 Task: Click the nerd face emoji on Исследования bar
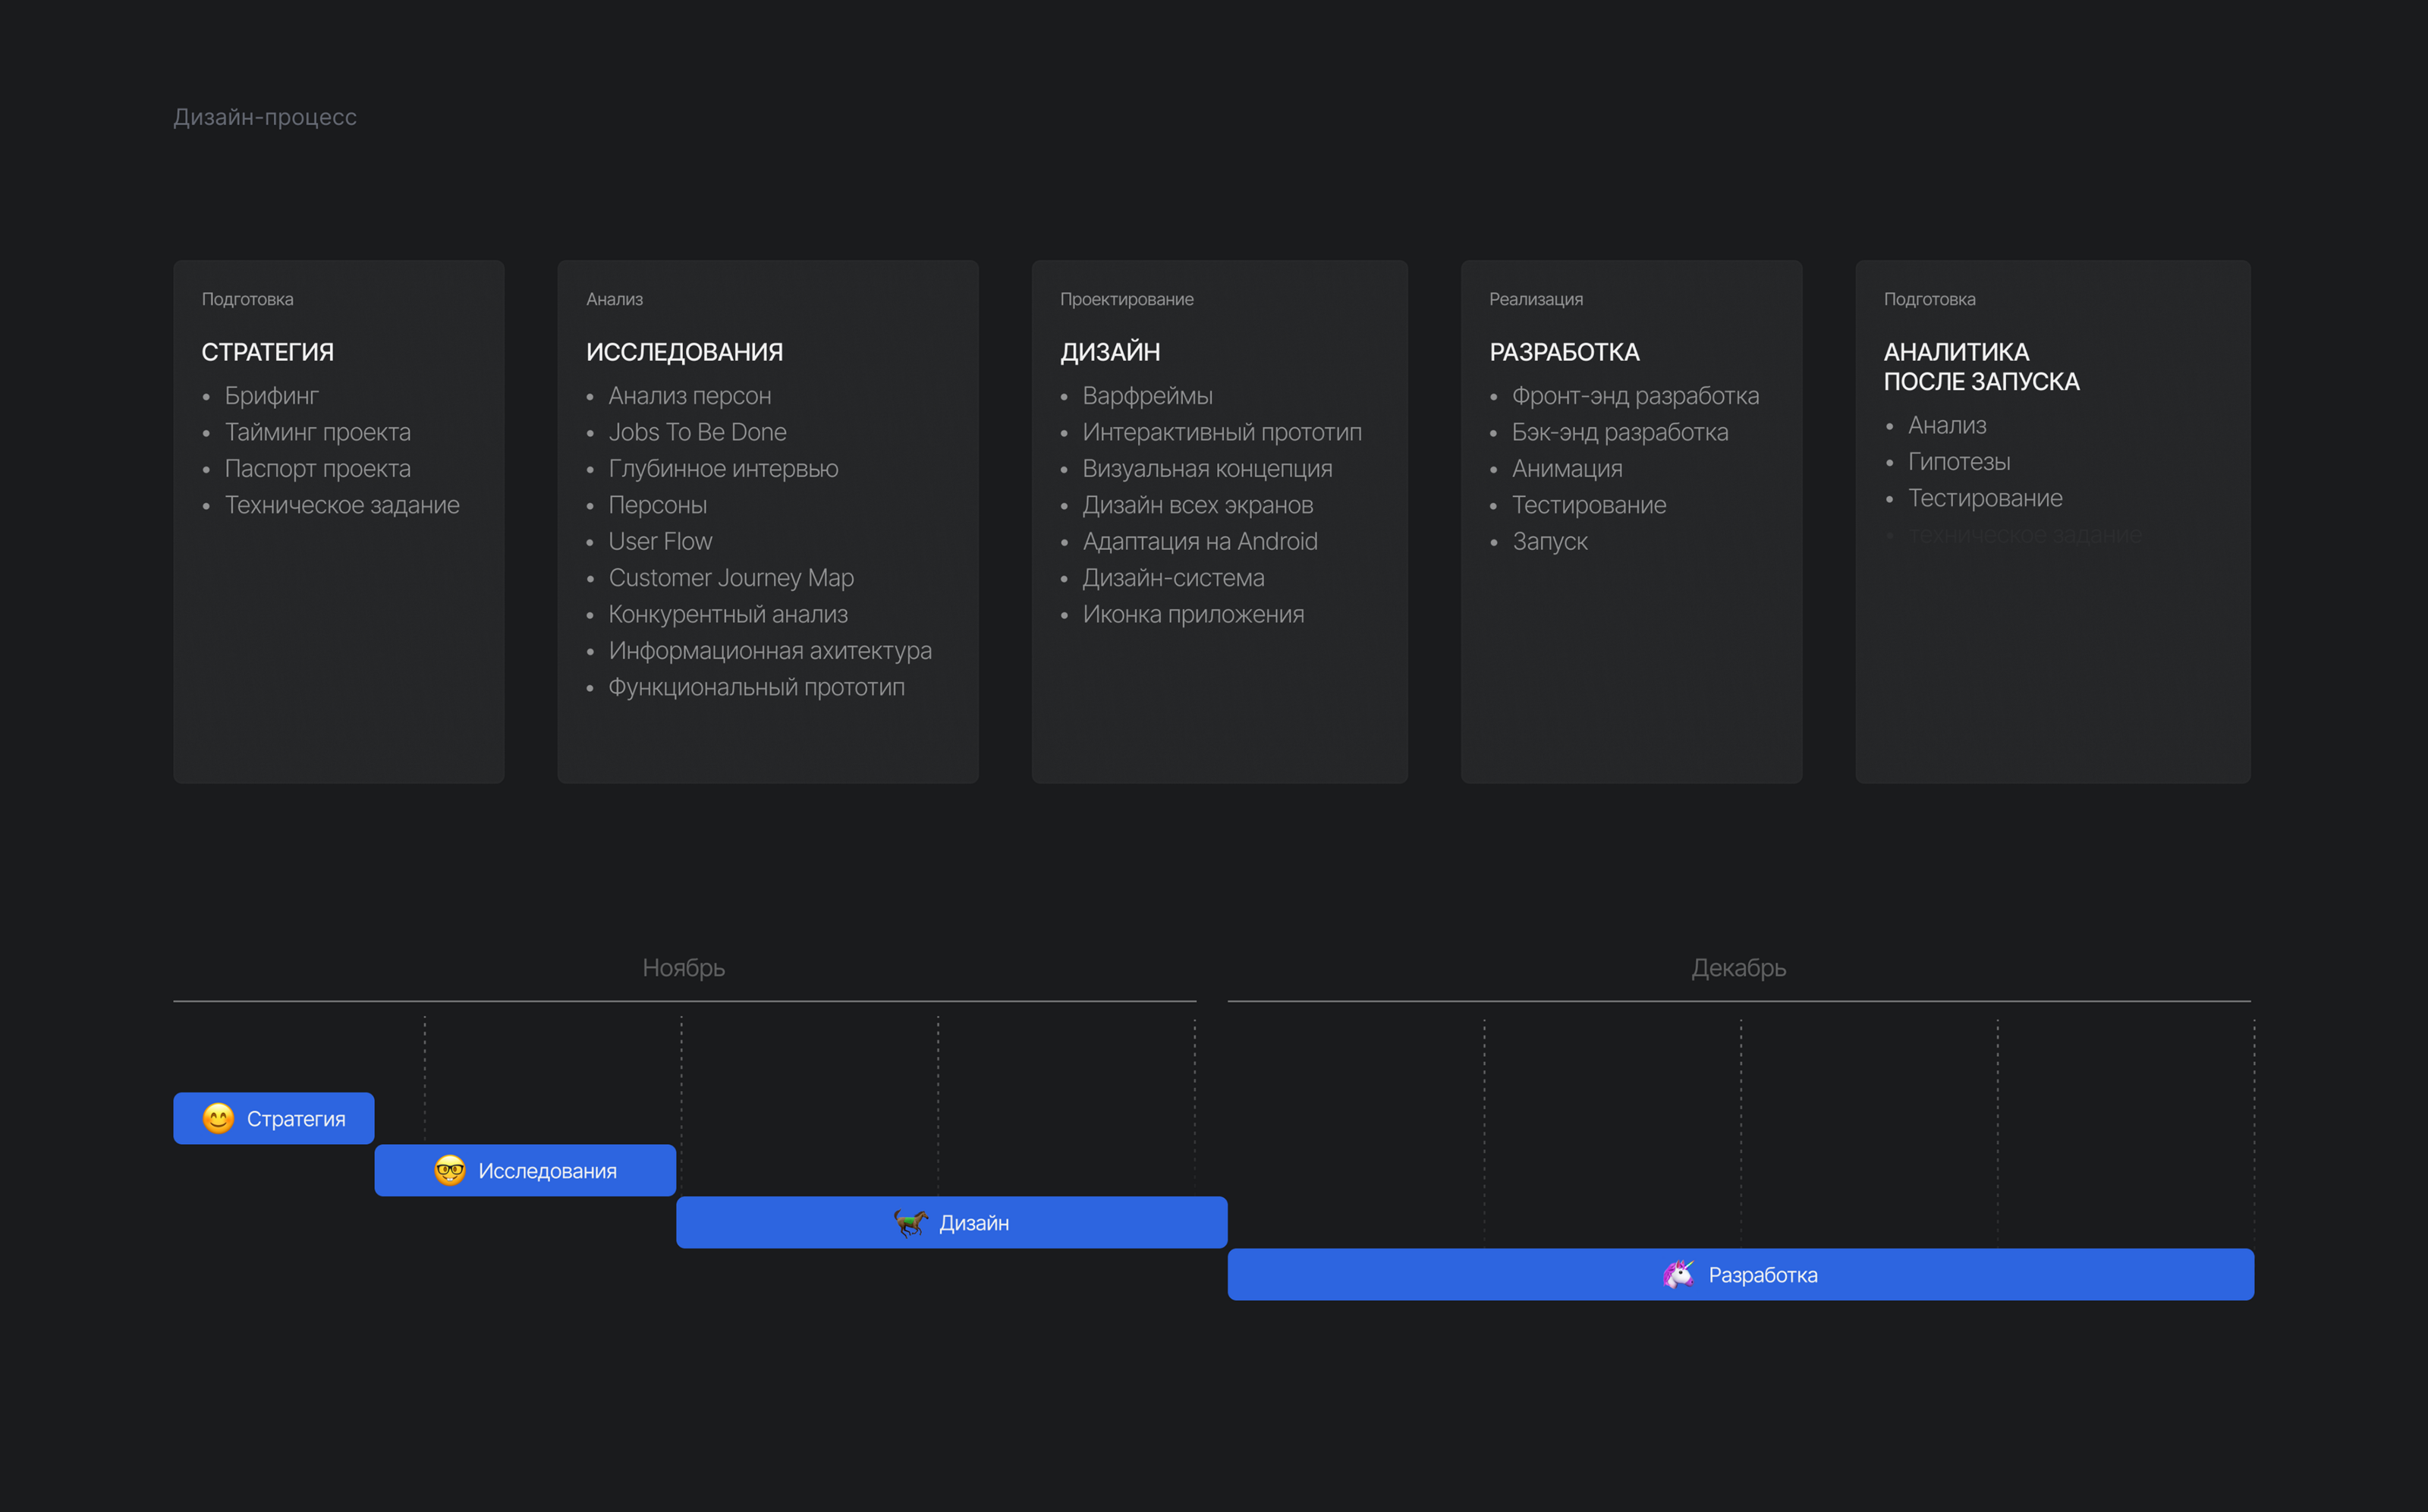[450, 1170]
